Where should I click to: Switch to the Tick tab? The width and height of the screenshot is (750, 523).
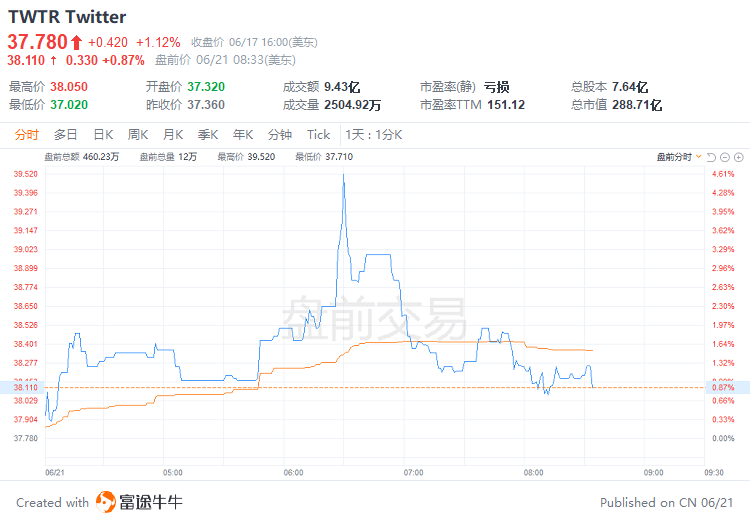(319, 135)
